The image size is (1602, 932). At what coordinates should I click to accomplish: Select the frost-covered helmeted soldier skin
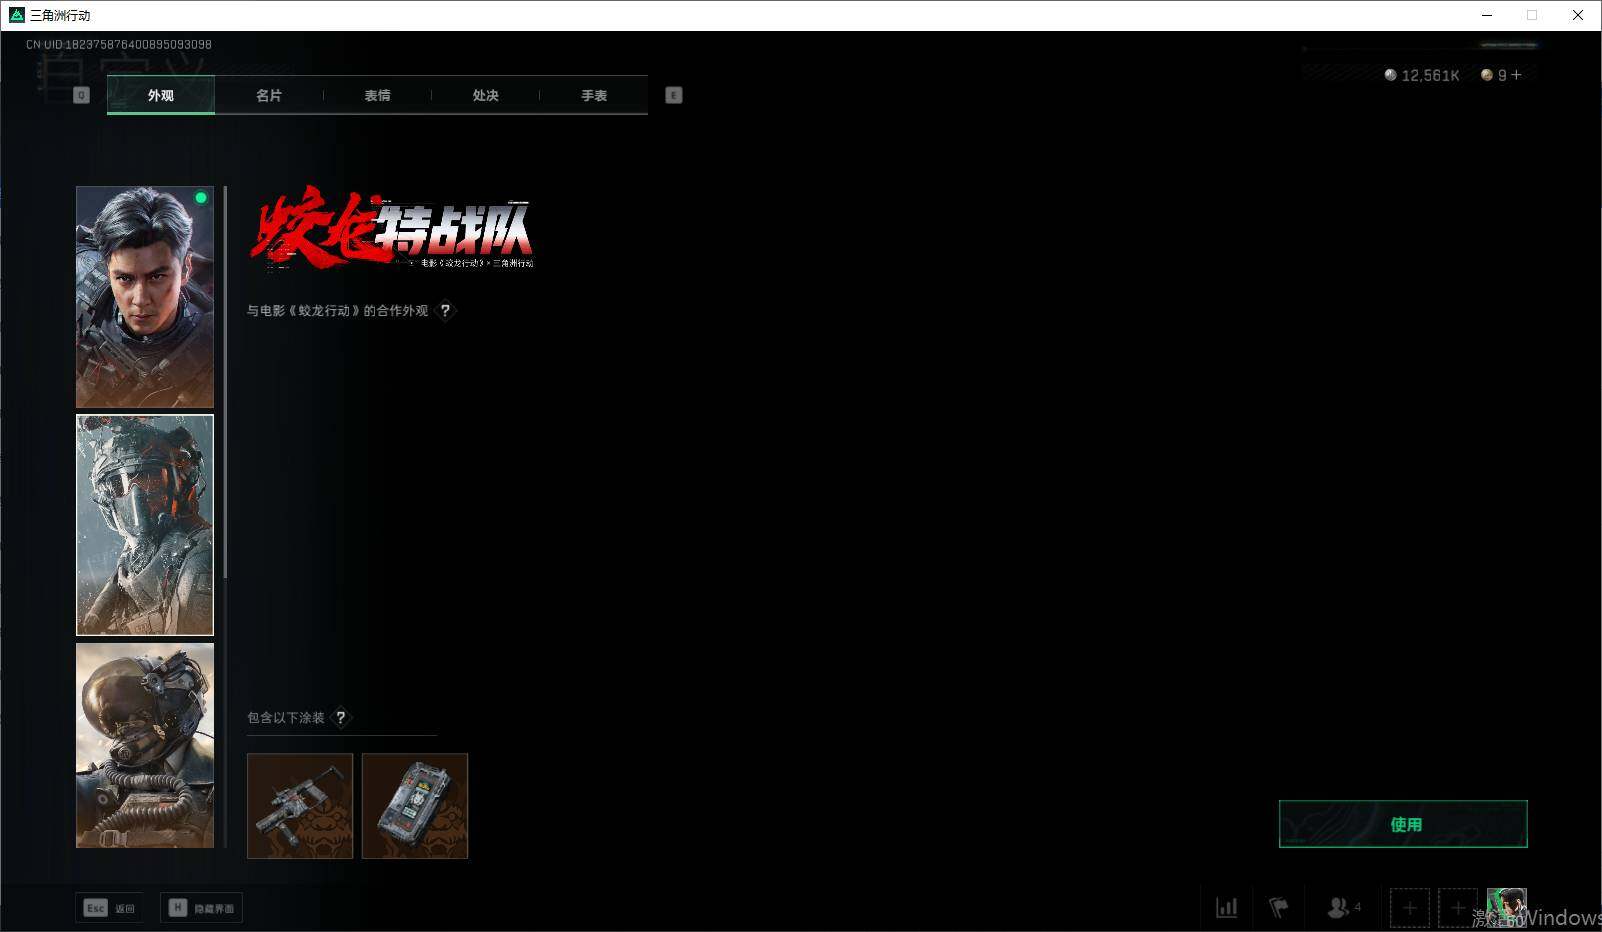pos(145,525)
